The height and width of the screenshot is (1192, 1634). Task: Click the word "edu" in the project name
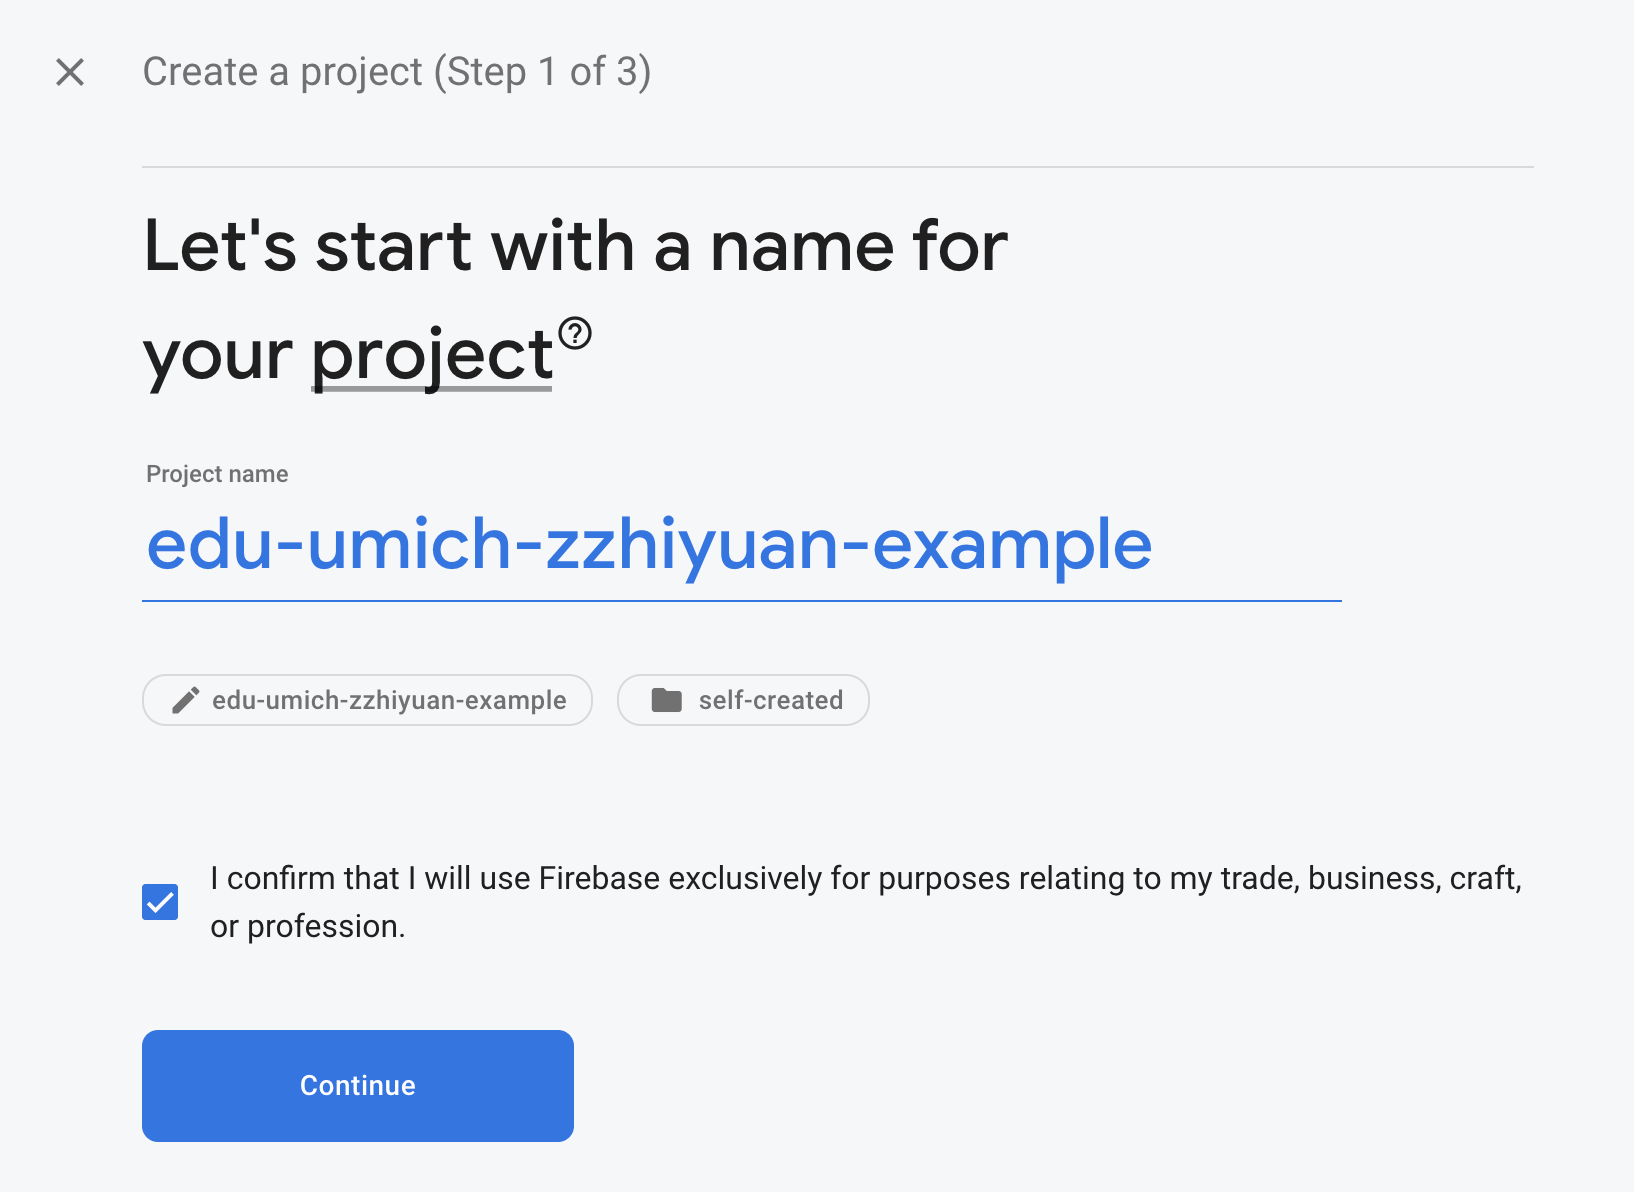pyautogui.click(x=210, y=545)
